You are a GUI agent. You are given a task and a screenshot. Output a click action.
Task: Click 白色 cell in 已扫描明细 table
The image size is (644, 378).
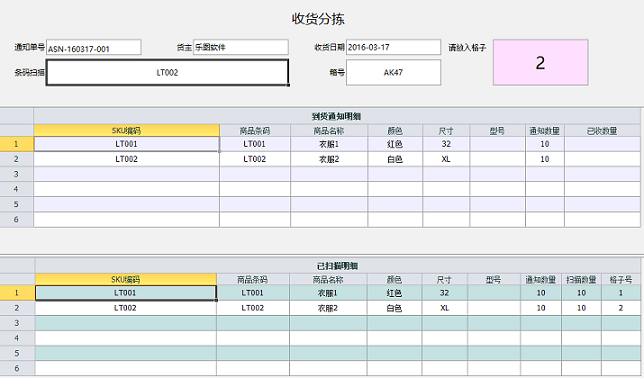(x=394, y=308)
